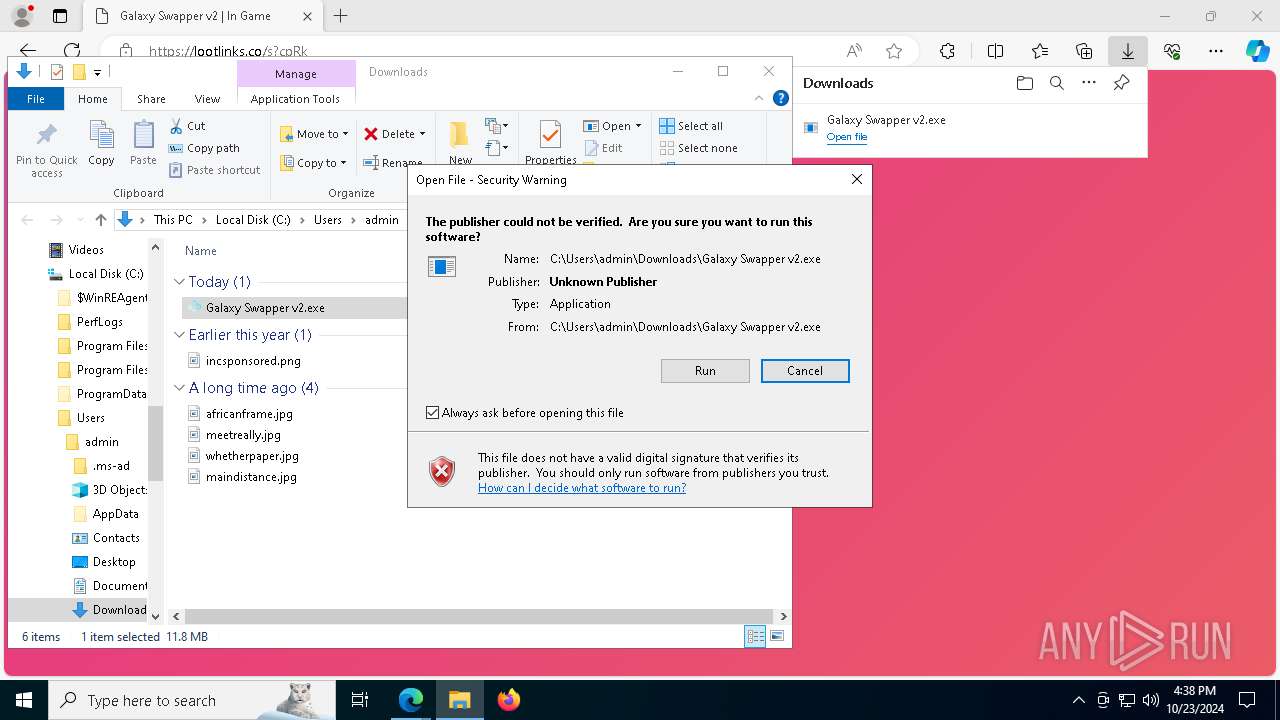The width and height of the screenshot is (1280, 720).
Task: Click Paste shortcut in ribbon
Action: 214,170
